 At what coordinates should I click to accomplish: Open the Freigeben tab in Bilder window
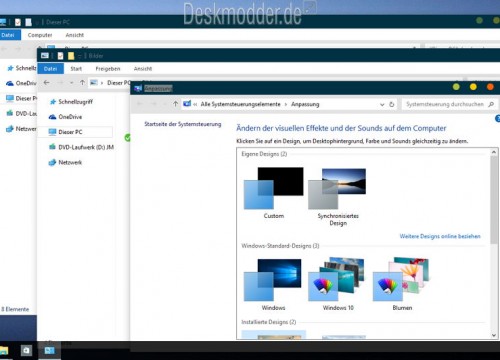coord(108,69)
